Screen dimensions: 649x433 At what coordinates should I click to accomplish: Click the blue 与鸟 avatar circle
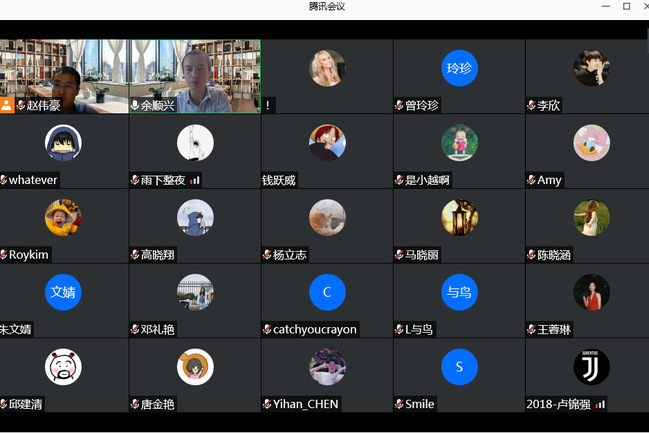click(459, 292)
